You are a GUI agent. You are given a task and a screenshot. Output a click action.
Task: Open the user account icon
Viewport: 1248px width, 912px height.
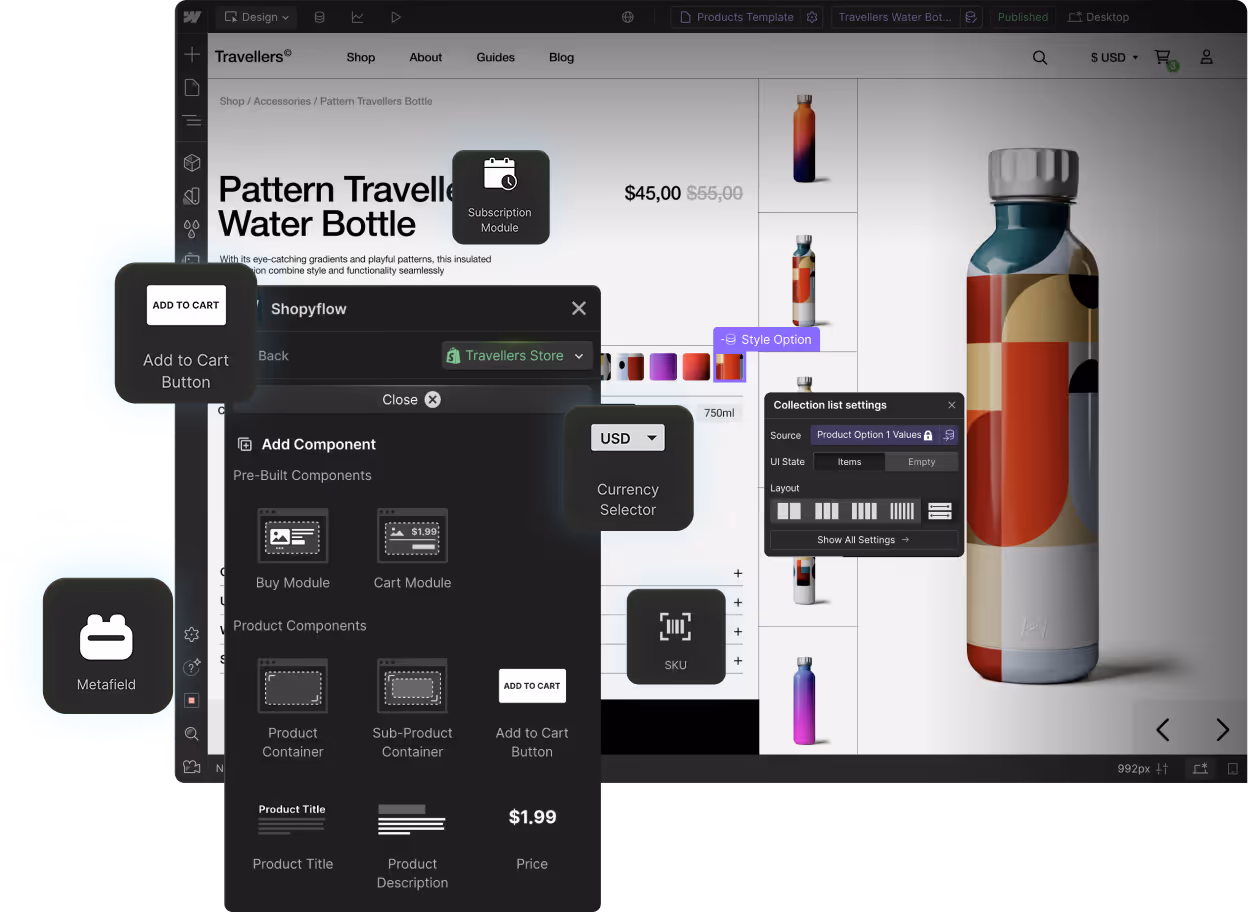tap(1207, 57)
